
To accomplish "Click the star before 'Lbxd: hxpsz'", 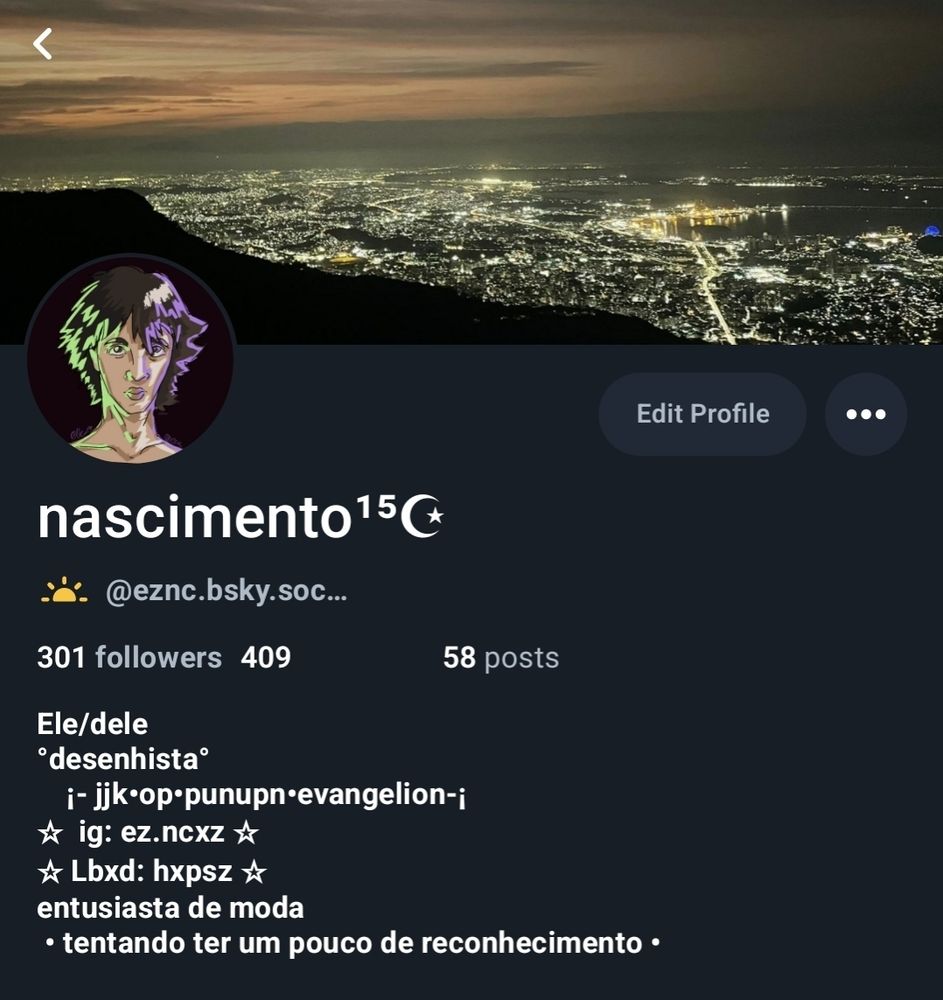I will pyautogui.click(x=50, y=872).
